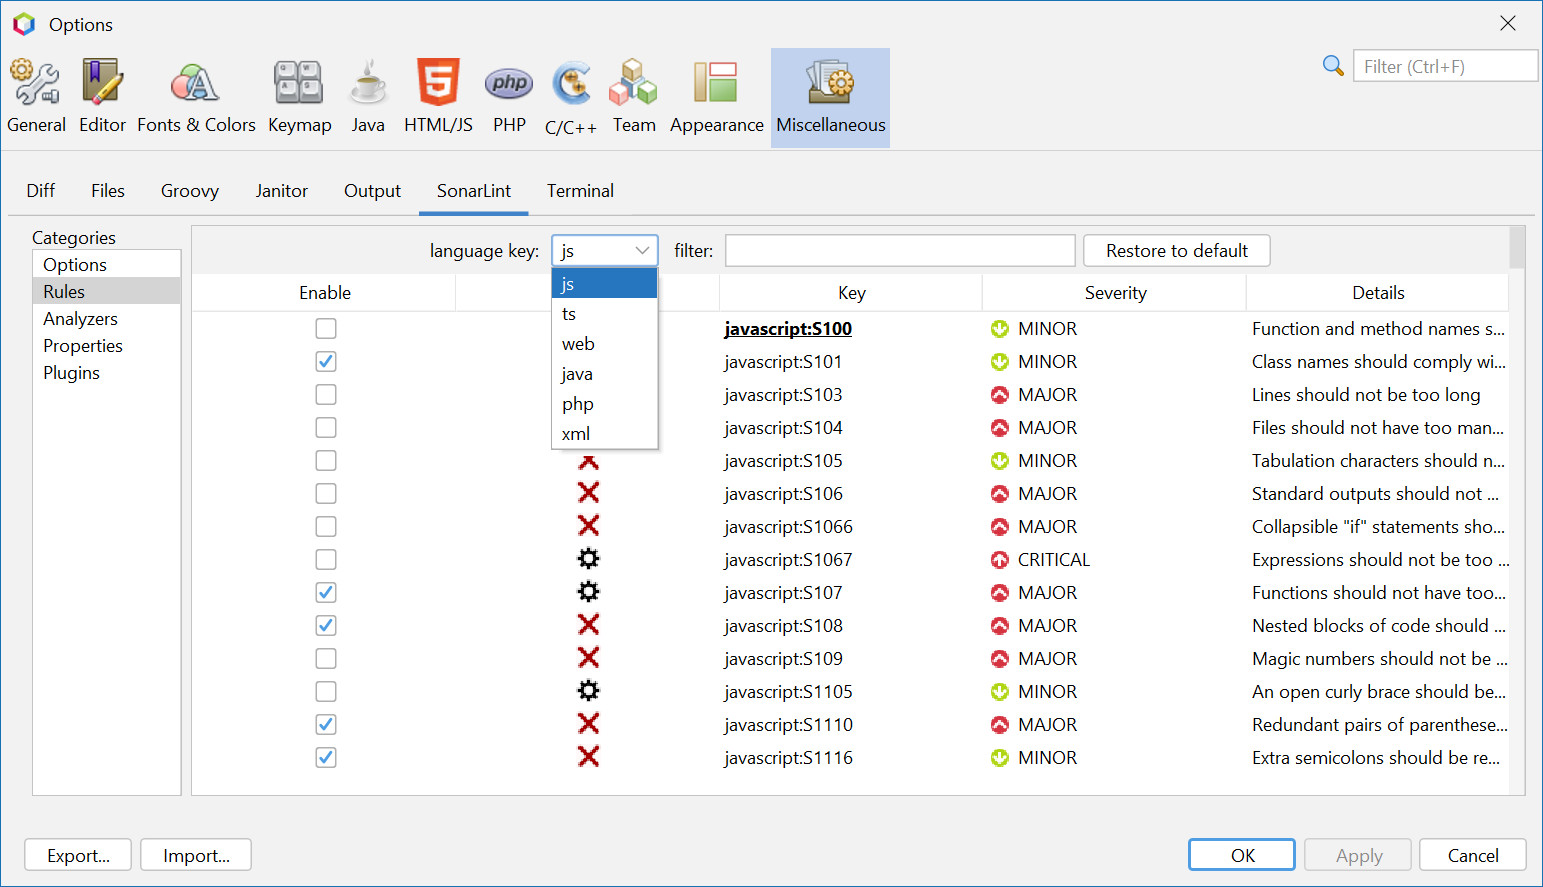Pick 'xml' in the language key list

[x=576, y=434]
